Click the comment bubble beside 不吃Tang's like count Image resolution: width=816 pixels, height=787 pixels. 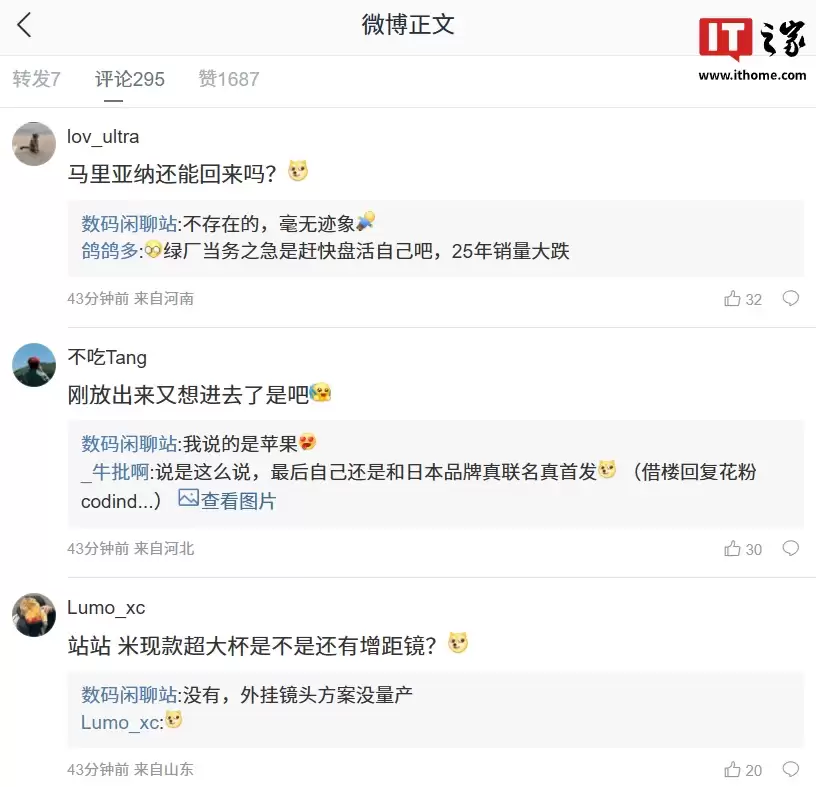(x=790, y=548)
